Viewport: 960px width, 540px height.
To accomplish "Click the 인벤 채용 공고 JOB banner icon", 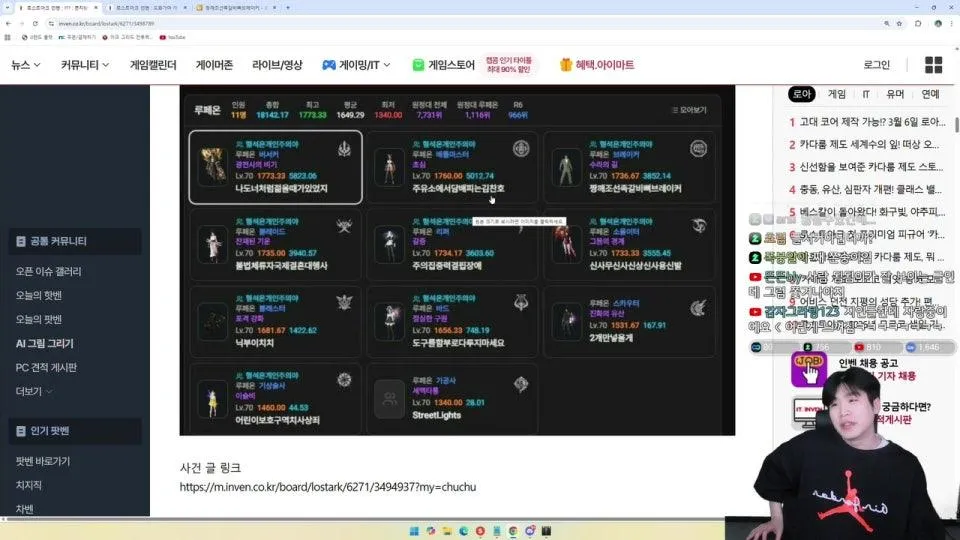I will click(x=808, y=369).
